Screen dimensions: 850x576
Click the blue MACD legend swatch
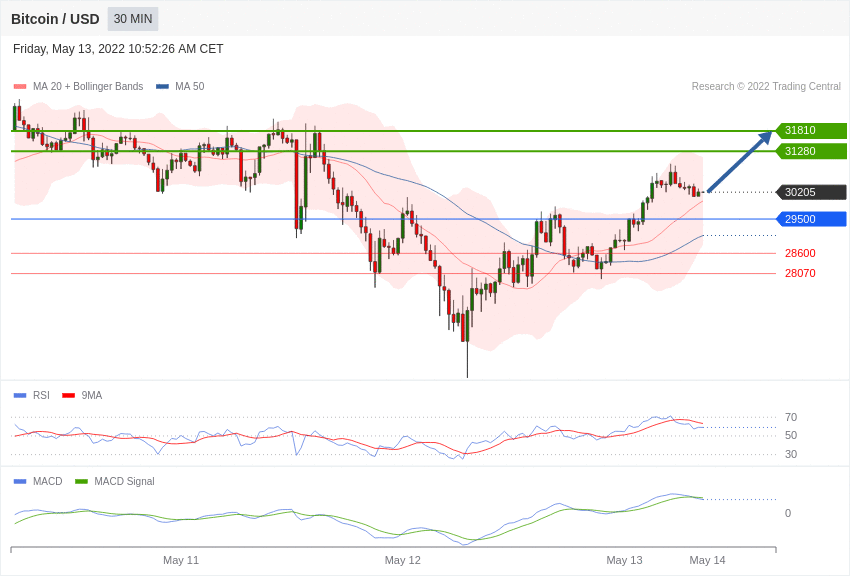[20, 481]
